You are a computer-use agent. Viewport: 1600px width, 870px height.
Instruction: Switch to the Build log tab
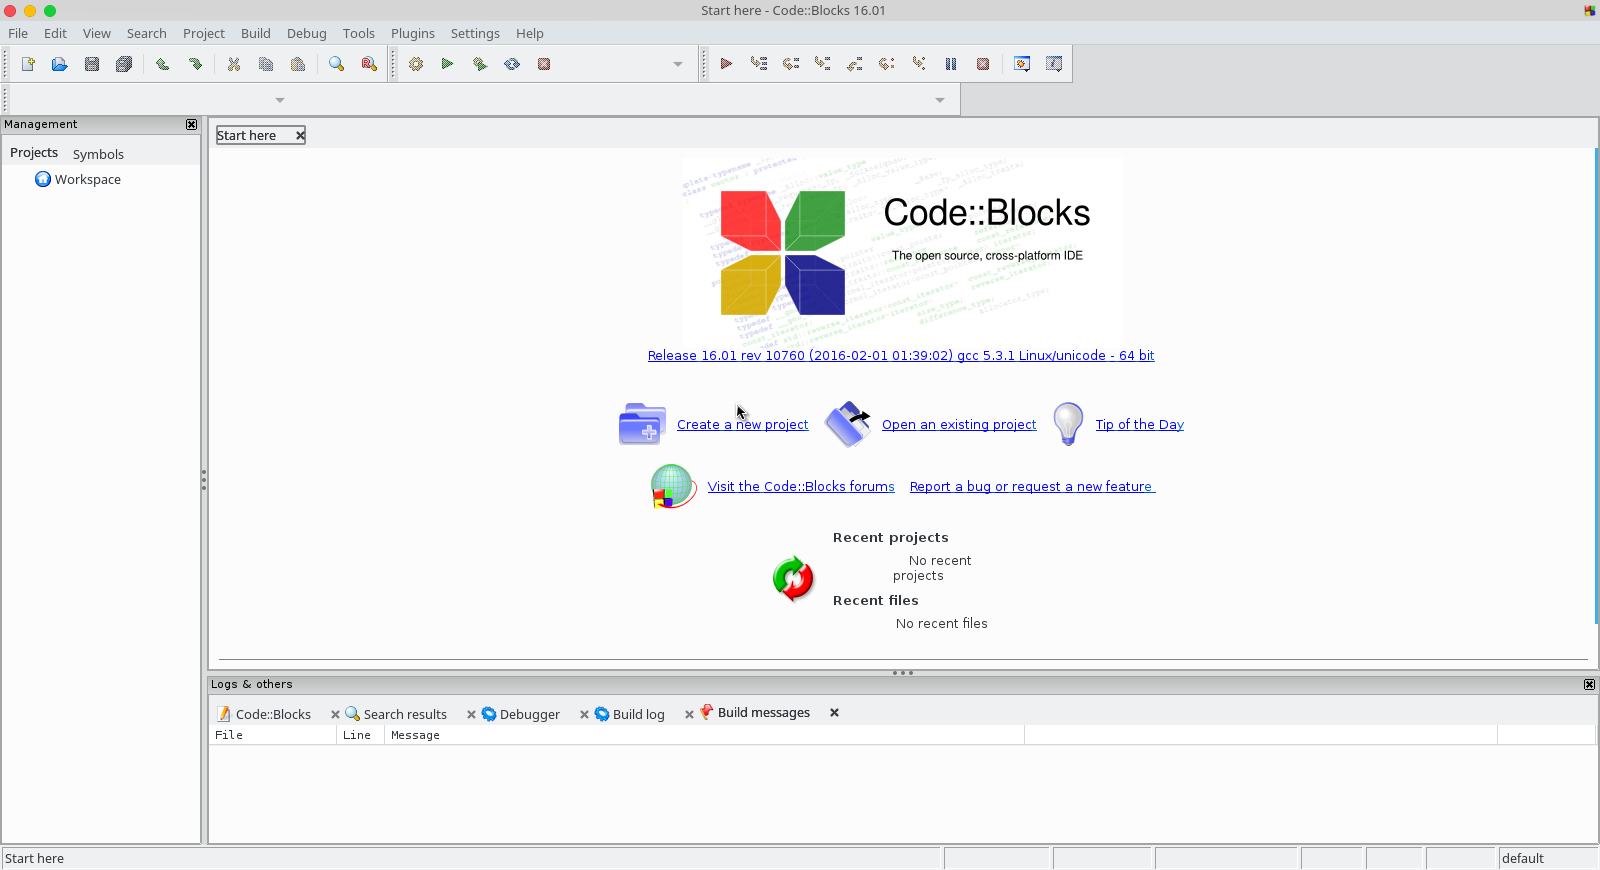click(x=630, y=714)
